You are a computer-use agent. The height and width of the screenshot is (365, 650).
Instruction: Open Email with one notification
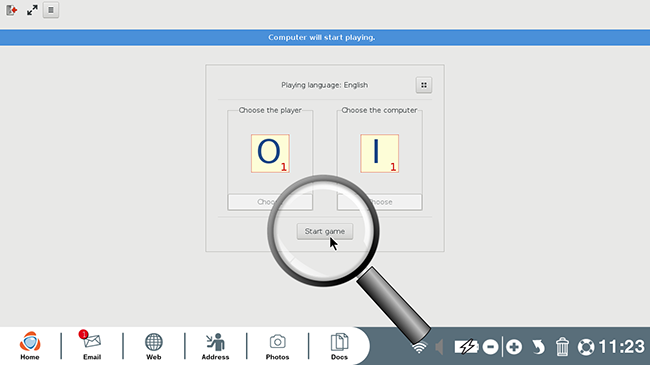92,346
